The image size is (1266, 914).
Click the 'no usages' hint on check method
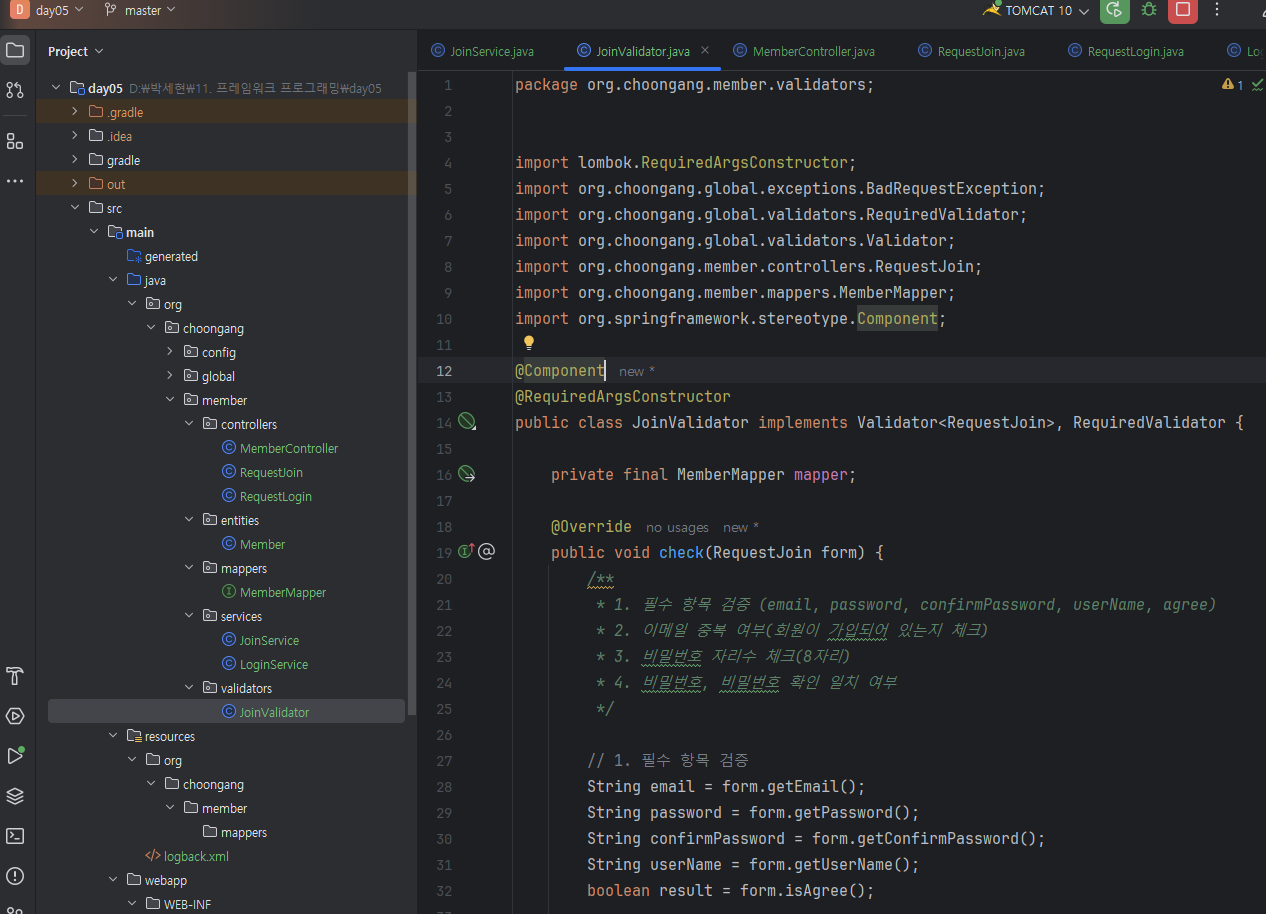coord(677,528)
